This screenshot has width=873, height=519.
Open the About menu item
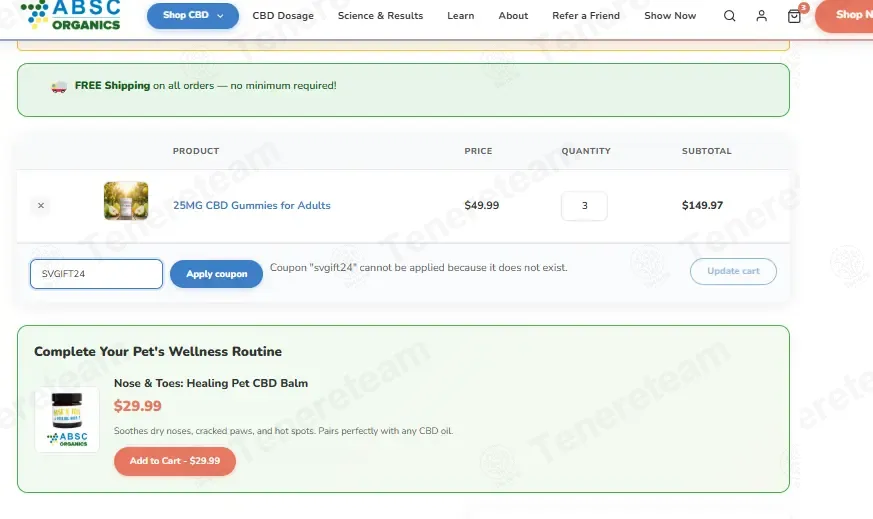point(513,16)
